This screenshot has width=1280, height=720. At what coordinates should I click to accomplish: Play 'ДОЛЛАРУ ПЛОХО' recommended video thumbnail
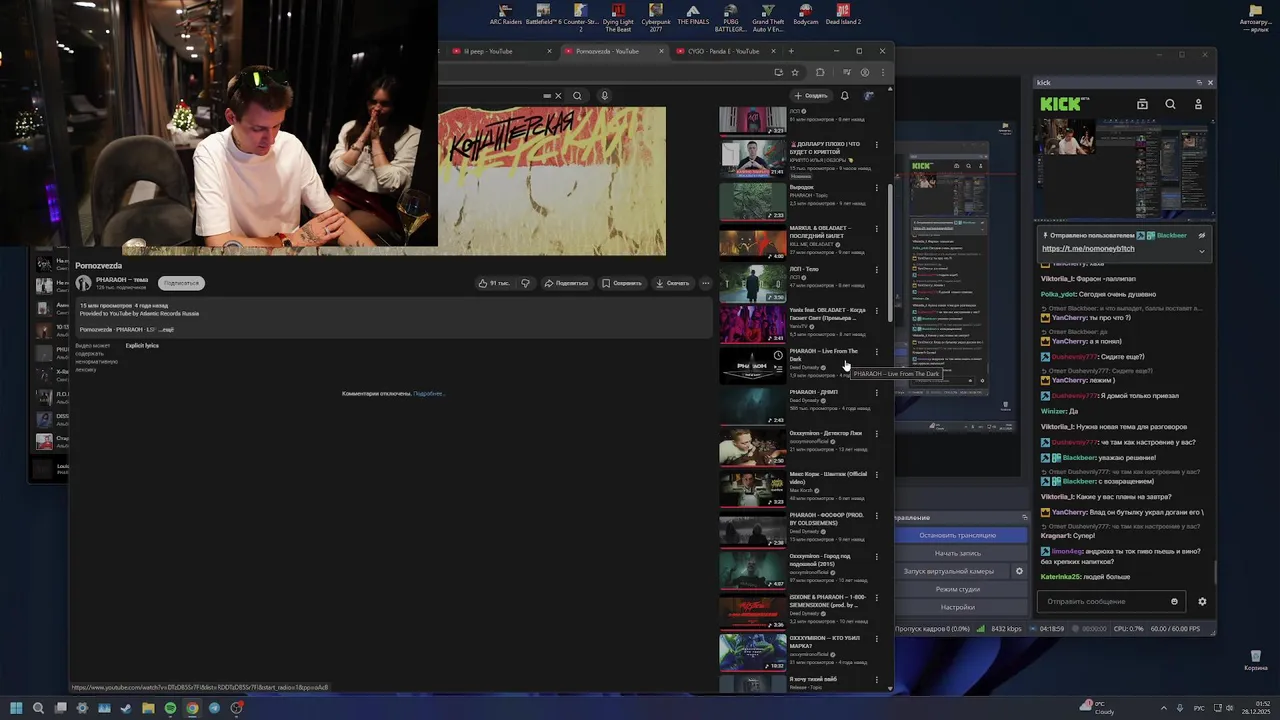tap(753, 157)
